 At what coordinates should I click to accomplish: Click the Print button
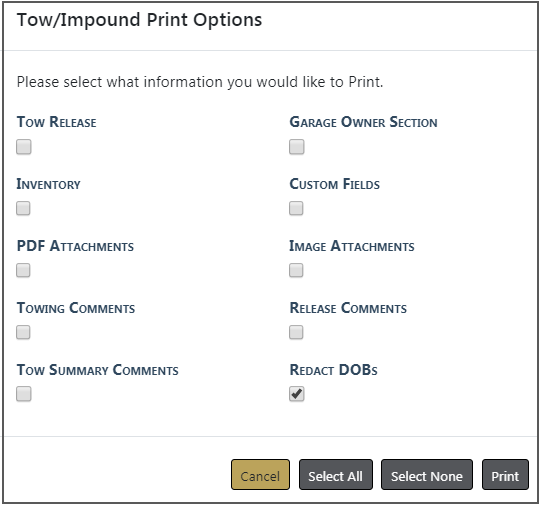[x=505, y=475]
